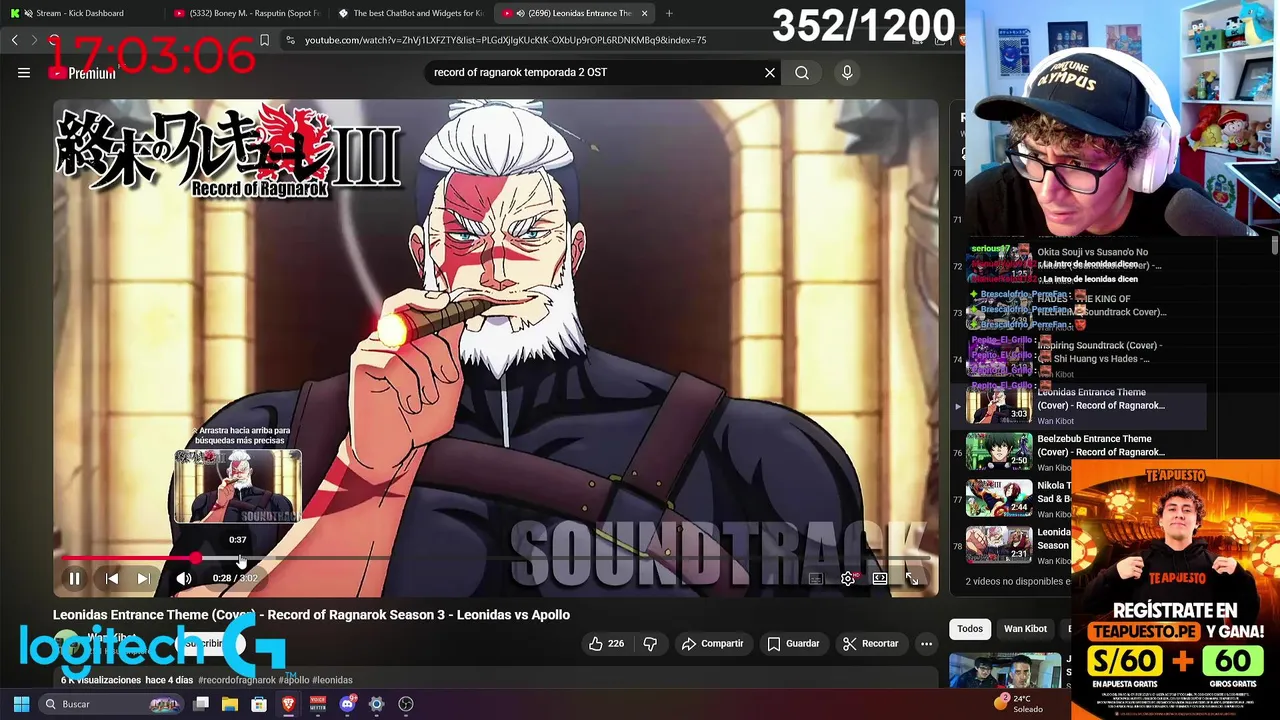Open a new browser tab
The height and width of the screenshot is (720, 1280).
click(669, 13)
